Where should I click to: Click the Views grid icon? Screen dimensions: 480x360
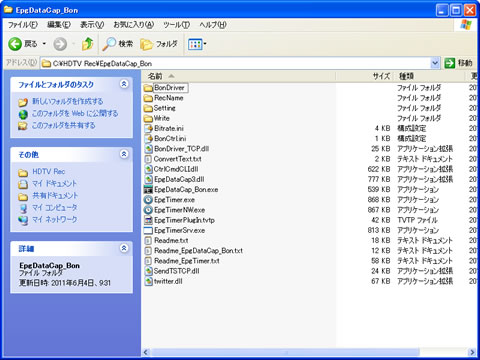[x=195, y=44]
